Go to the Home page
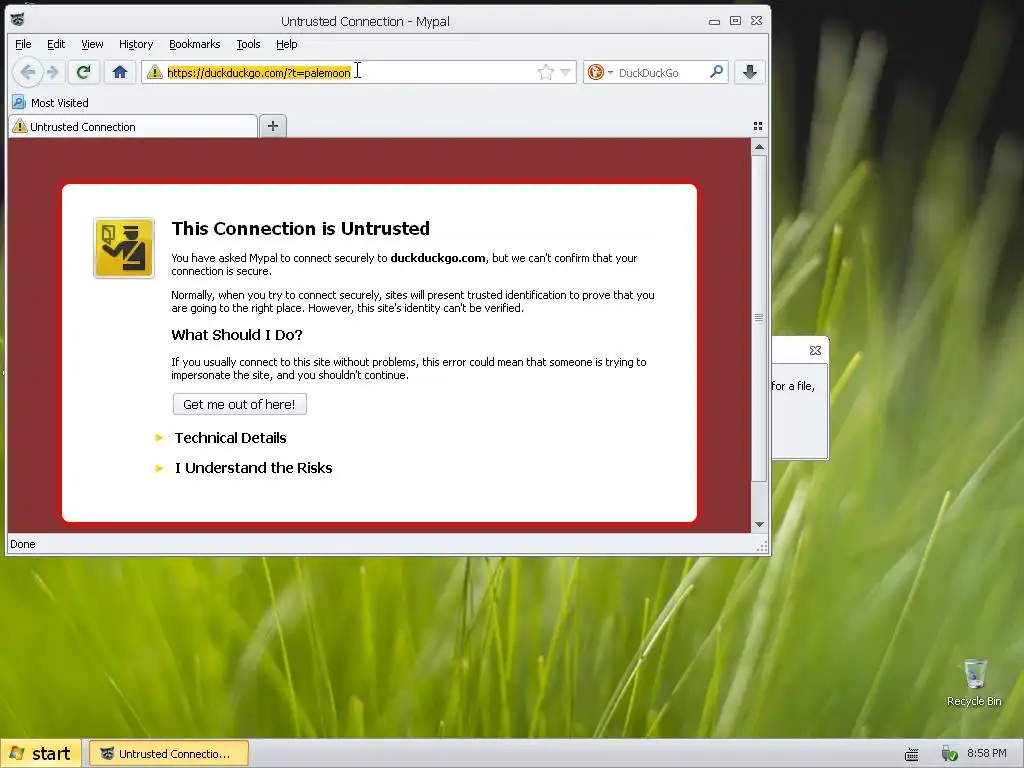1024x768 pixels. click(120, 72)
